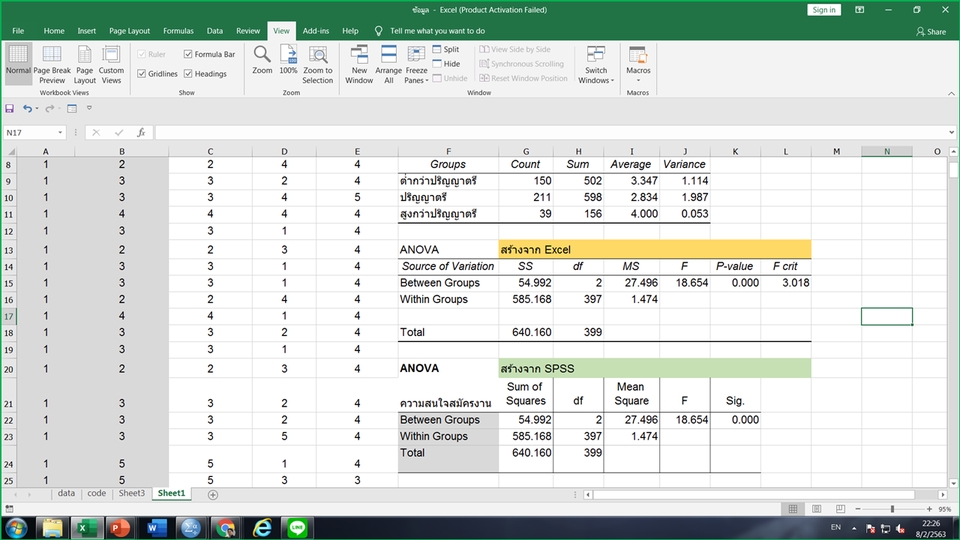Select cell with F value 18.654 in row 15
Screen dimensions: 960x540
[x=685, y=283]
